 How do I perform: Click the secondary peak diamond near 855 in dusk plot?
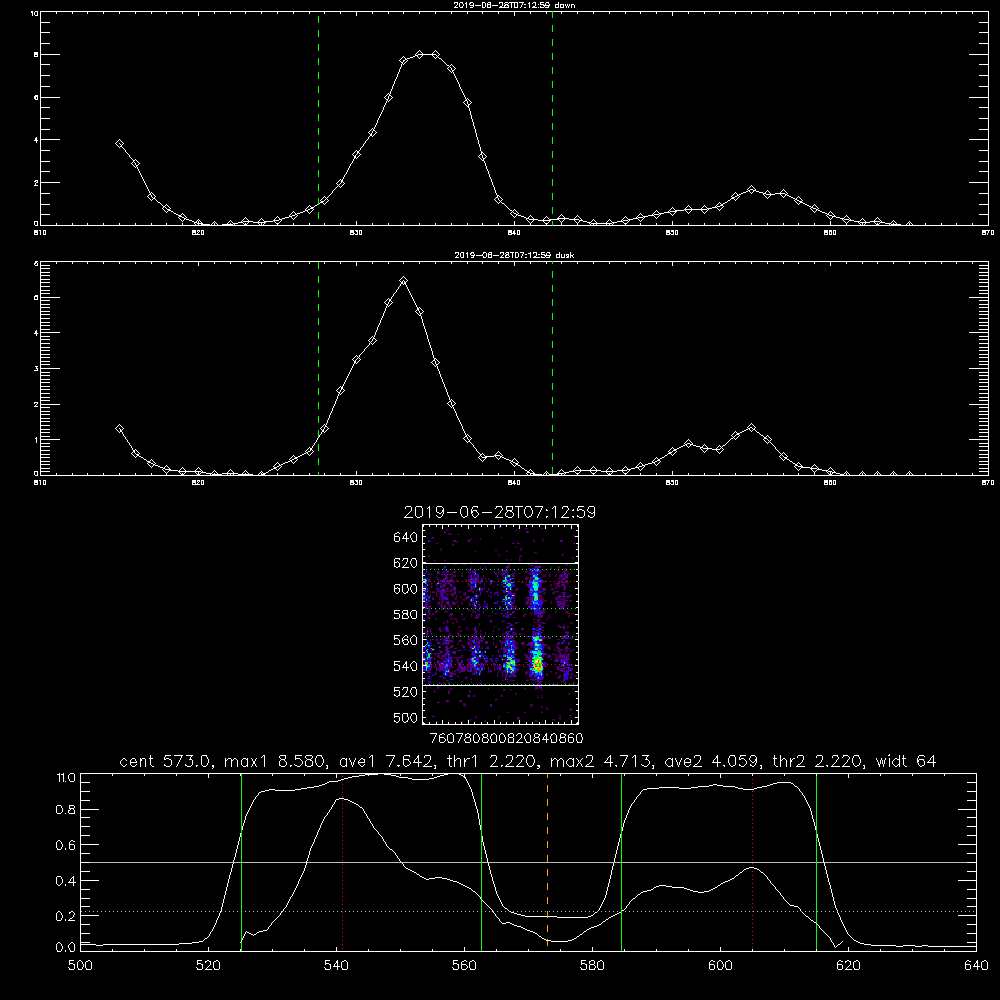click(751, 427)
